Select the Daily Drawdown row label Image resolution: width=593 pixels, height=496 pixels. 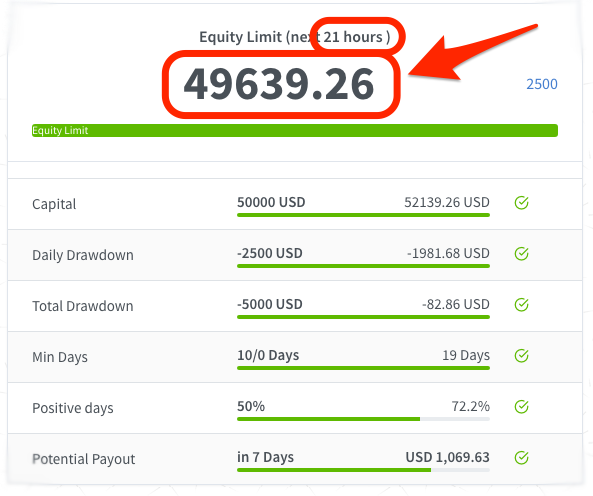click(83, 255)
